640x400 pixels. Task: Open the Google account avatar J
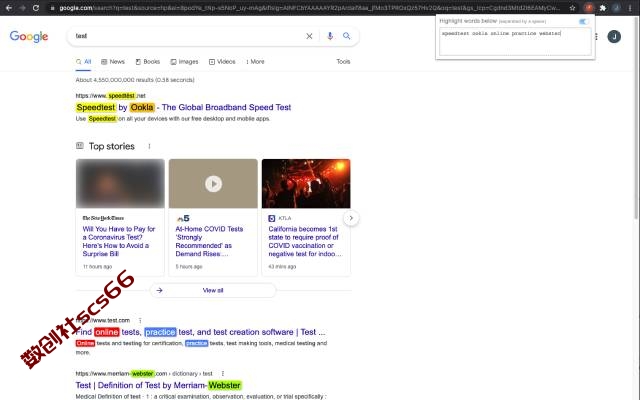[614, 37]
